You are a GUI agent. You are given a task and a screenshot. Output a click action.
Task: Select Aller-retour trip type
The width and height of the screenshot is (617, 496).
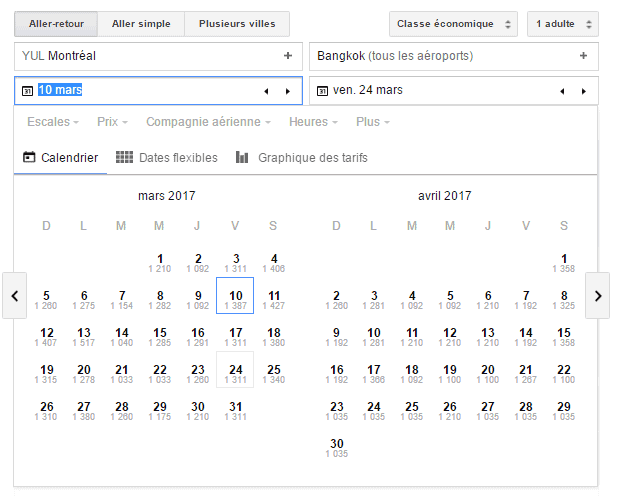pos(56,23)
